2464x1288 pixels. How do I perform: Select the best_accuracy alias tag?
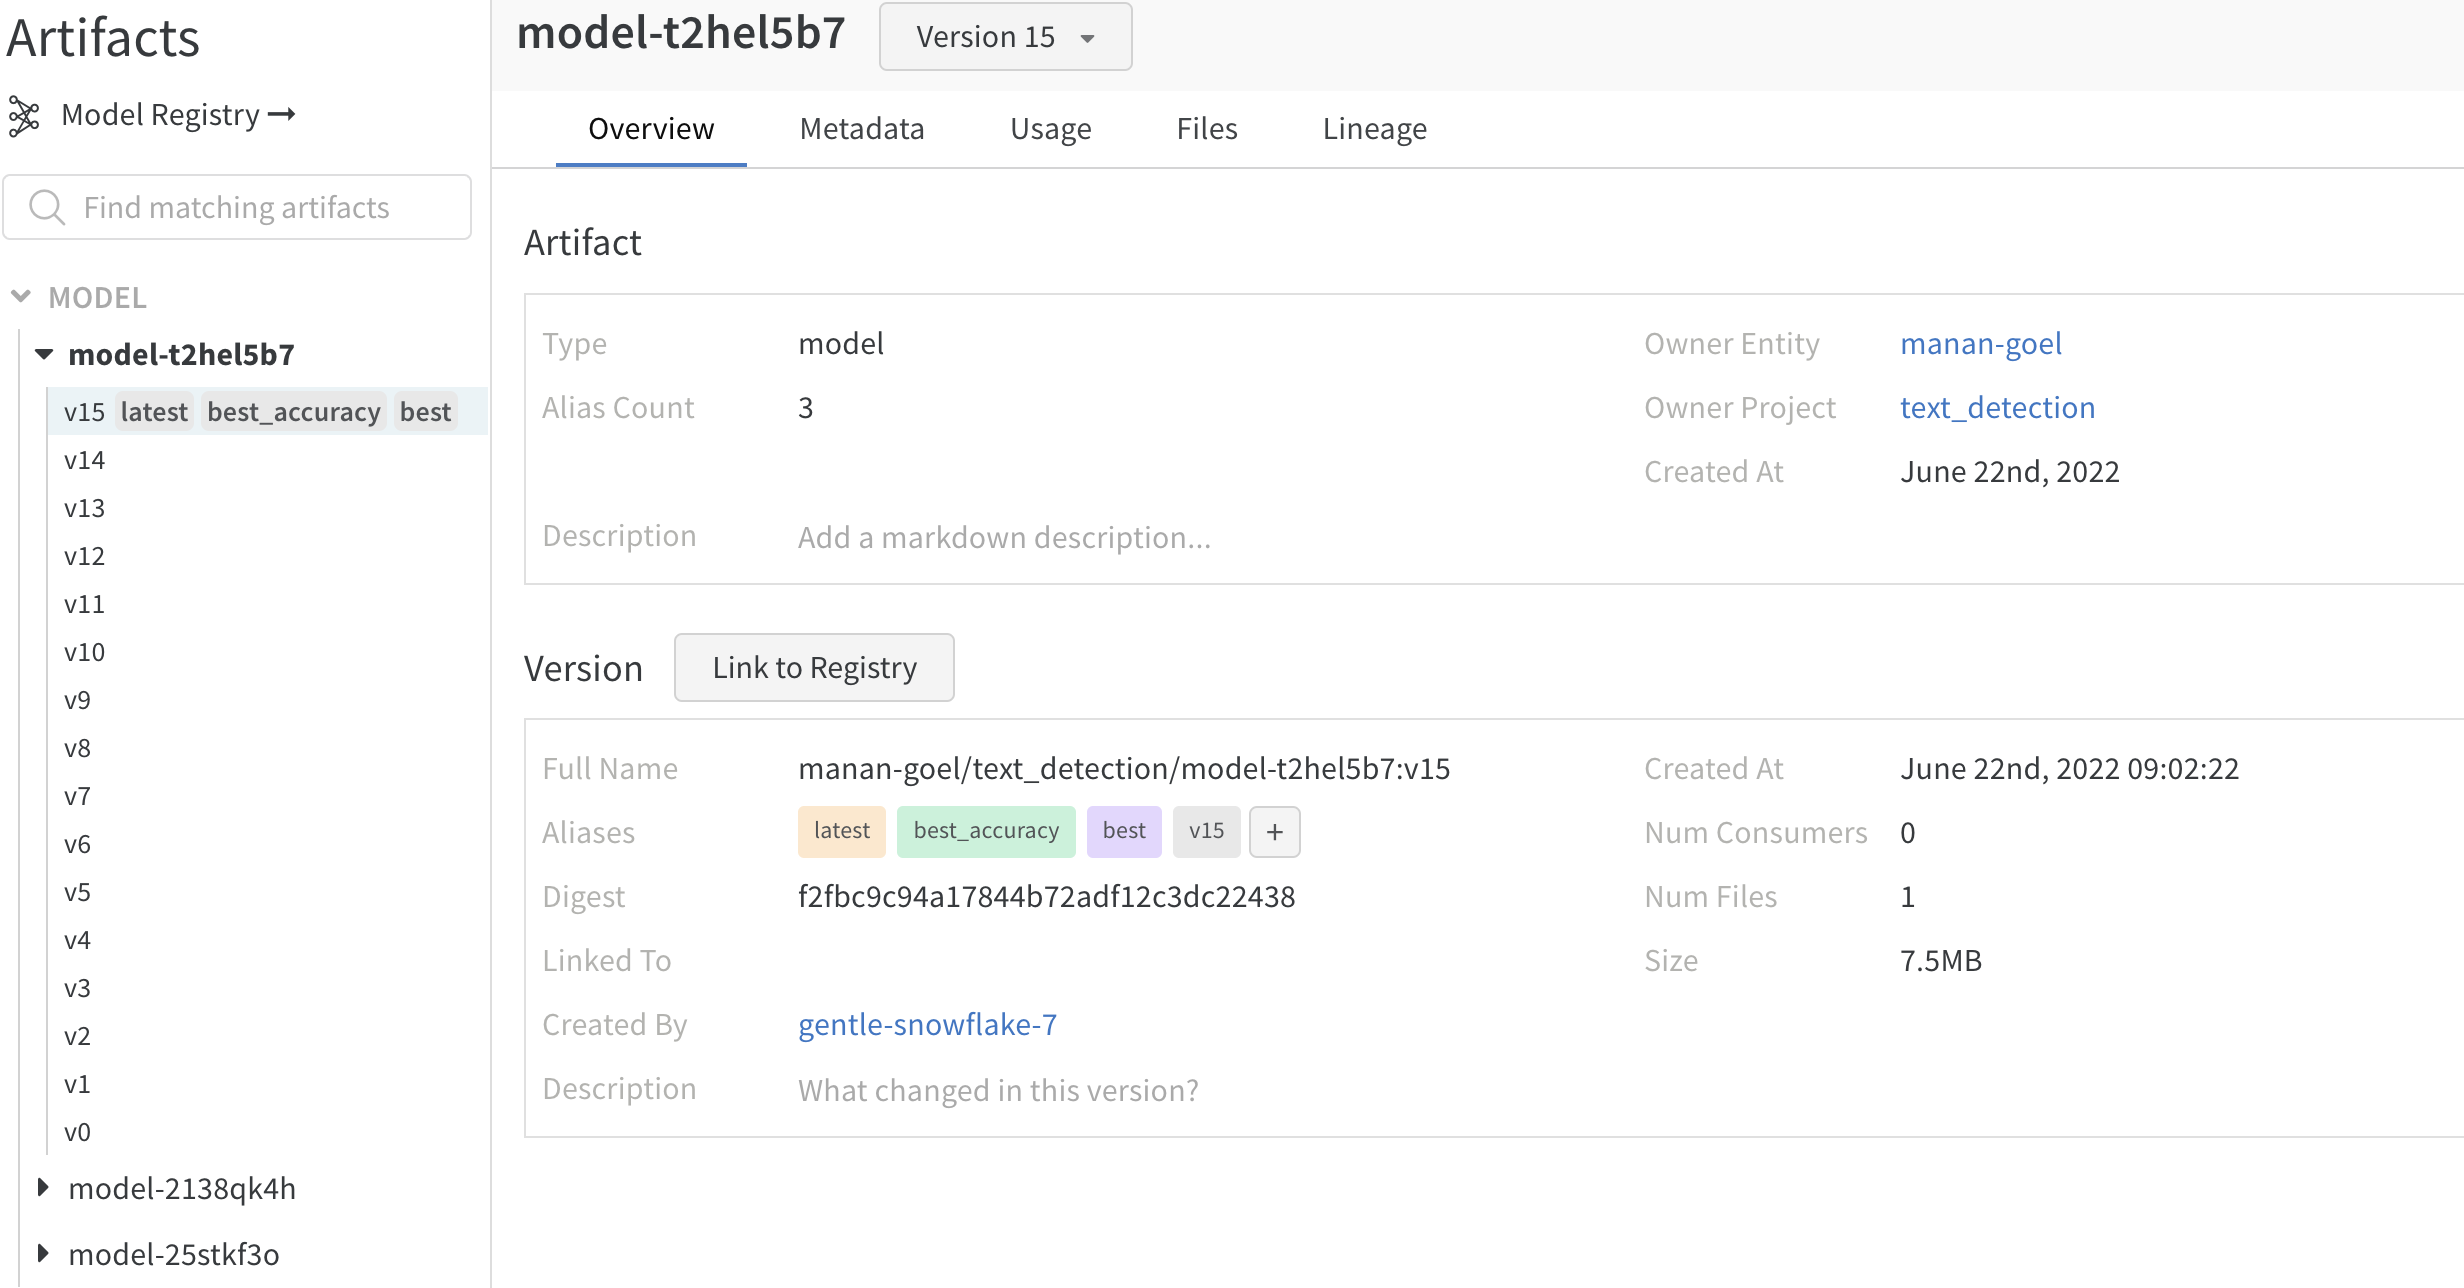click(986, 831)
